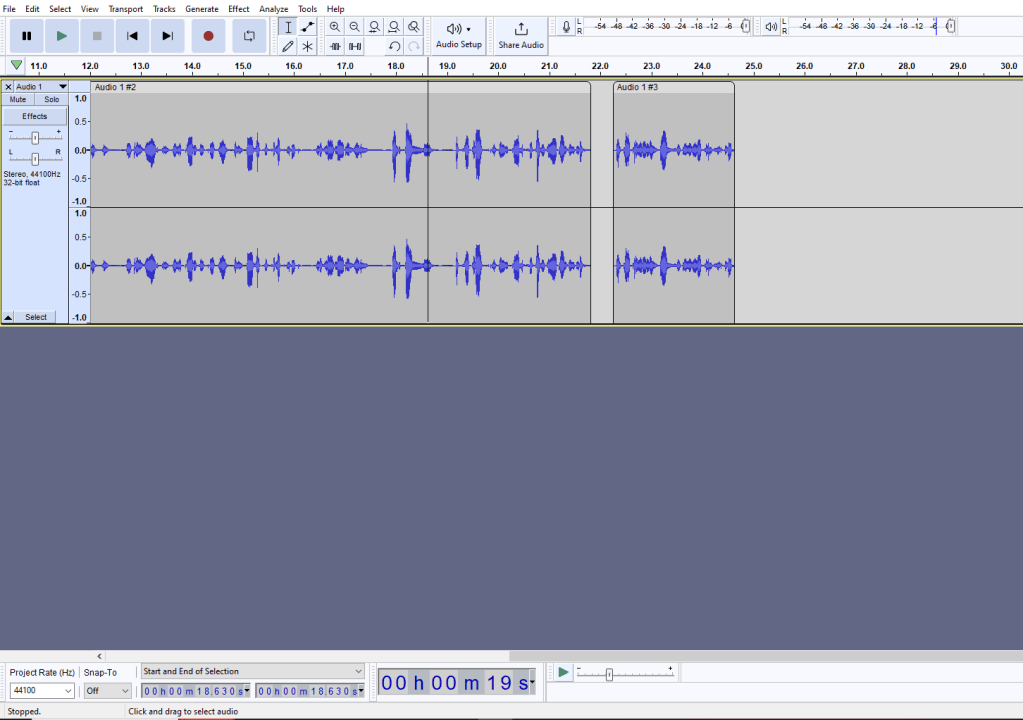Mute the Audio 1 track
Screen dimensions: 1023x720
pos(18,100)
